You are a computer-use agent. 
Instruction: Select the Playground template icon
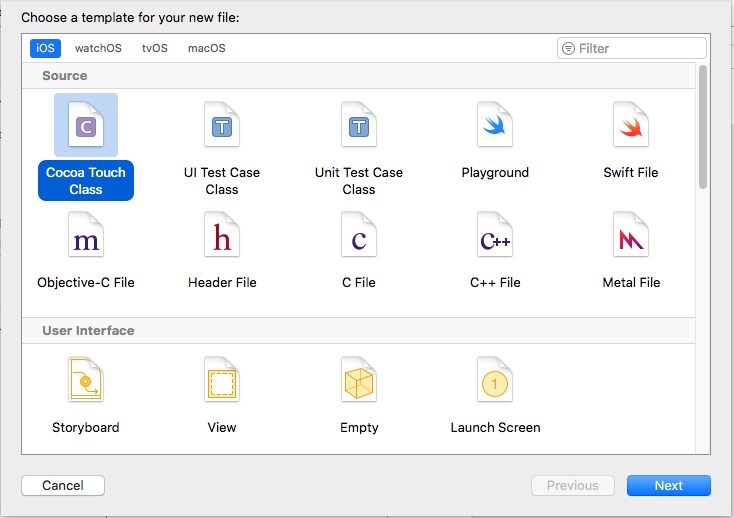click(x=495, y=126)
